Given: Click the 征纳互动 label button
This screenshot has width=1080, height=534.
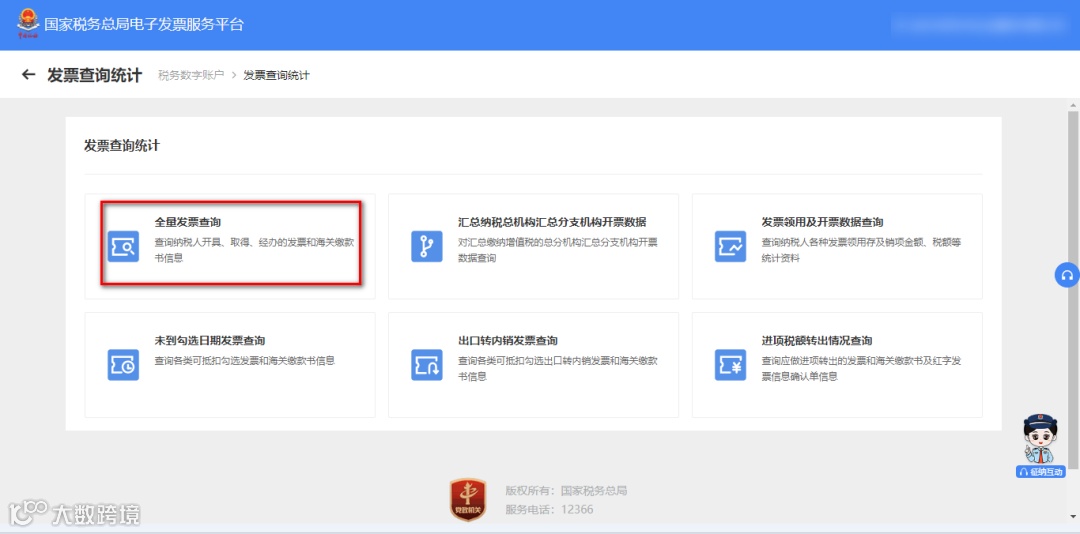Looking at the screenshot, I should tap(1041, 472).
